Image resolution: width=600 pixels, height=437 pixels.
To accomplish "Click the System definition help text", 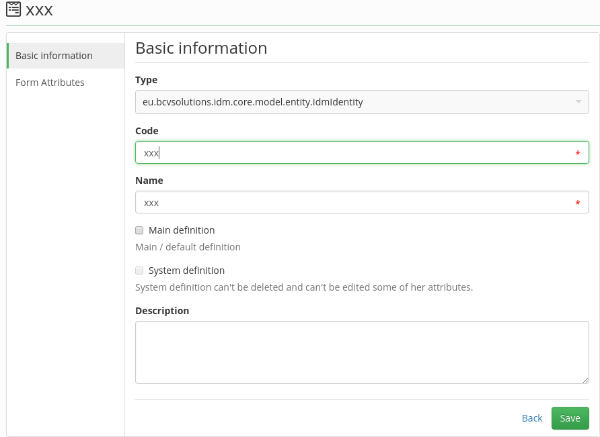I will [x=304, y=287].
